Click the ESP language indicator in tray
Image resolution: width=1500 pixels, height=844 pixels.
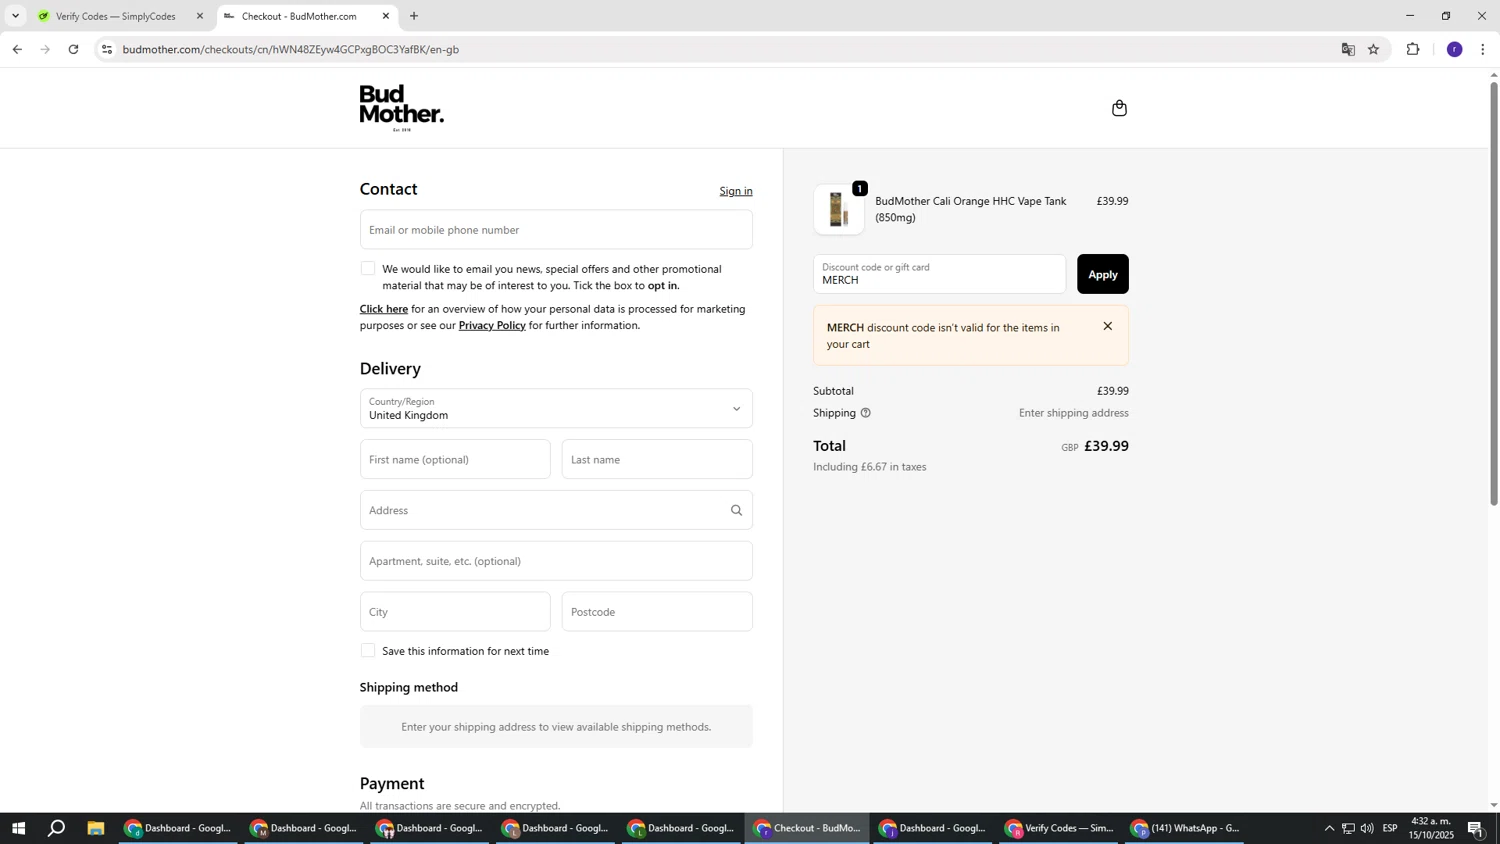pyautogui.click(x=1390, y=828)
